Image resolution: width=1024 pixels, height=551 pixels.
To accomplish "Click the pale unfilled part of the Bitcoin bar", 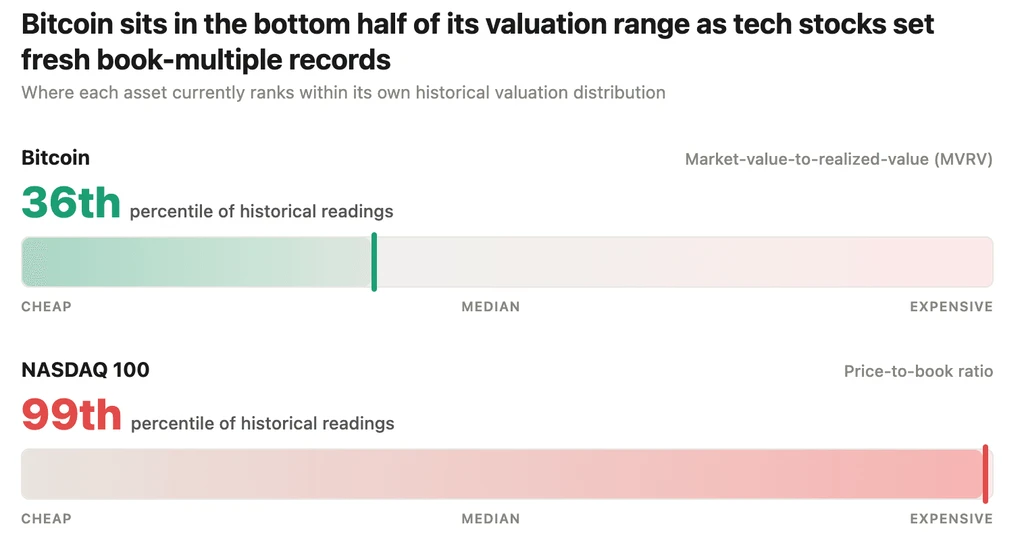I will (x=685, y=262).
